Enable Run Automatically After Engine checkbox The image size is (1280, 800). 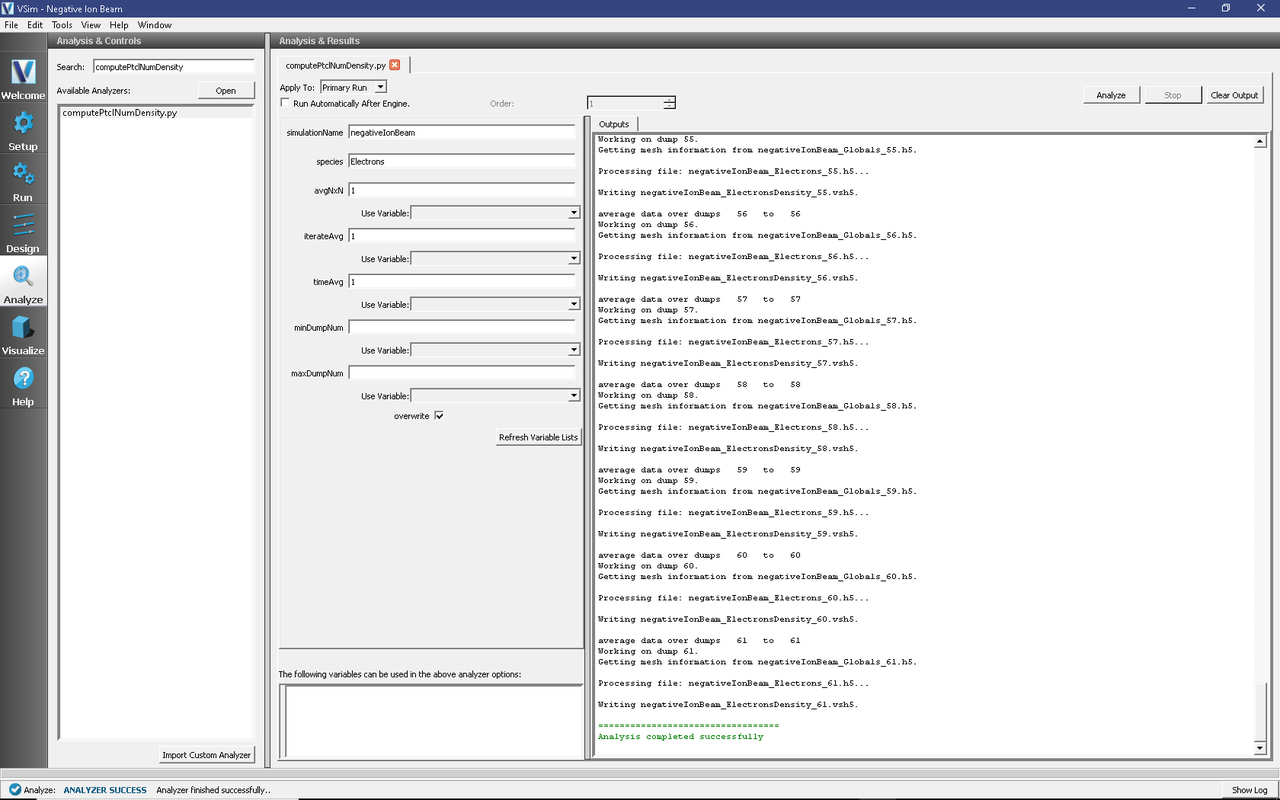click(x=286, y=103)
